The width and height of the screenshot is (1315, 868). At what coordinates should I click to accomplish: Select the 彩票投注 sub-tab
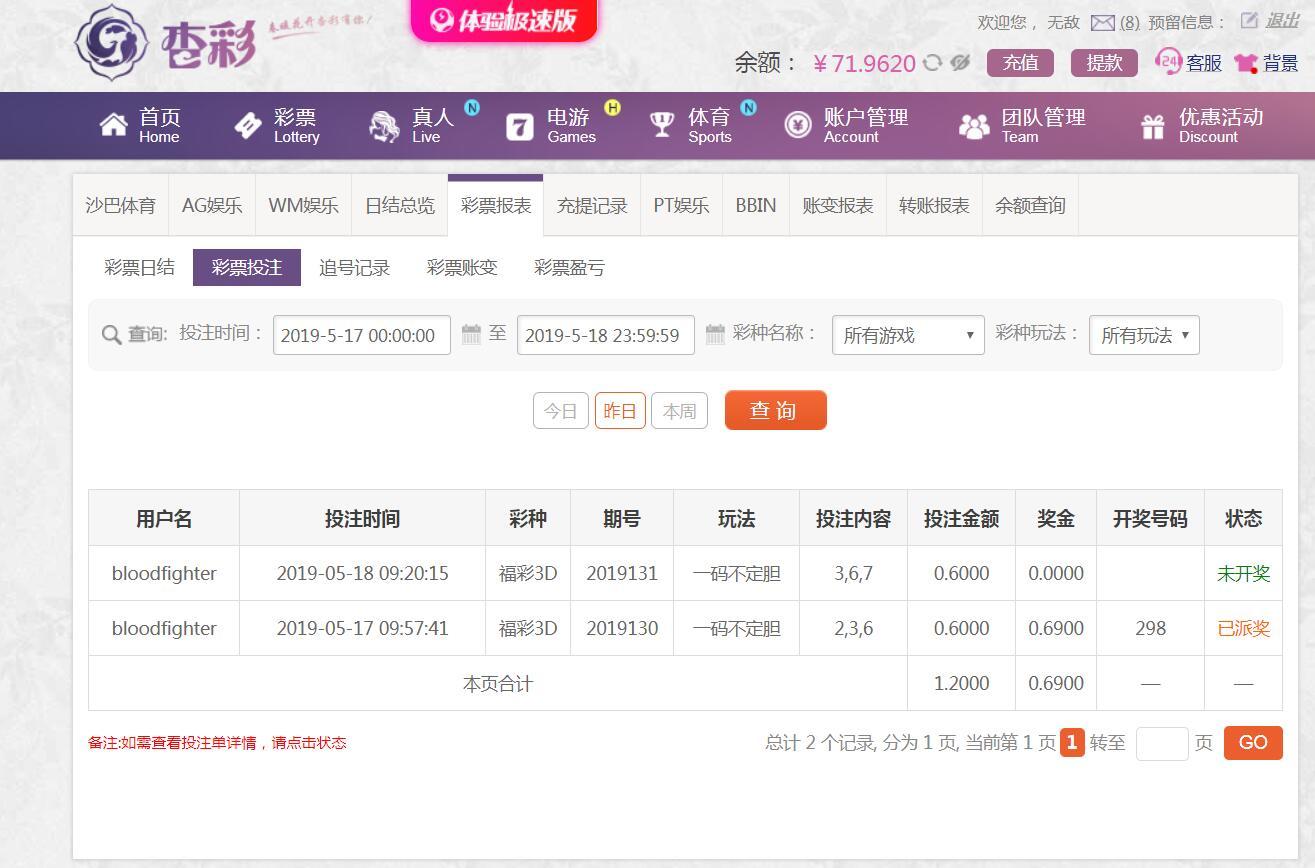click(x=247, y=268)
